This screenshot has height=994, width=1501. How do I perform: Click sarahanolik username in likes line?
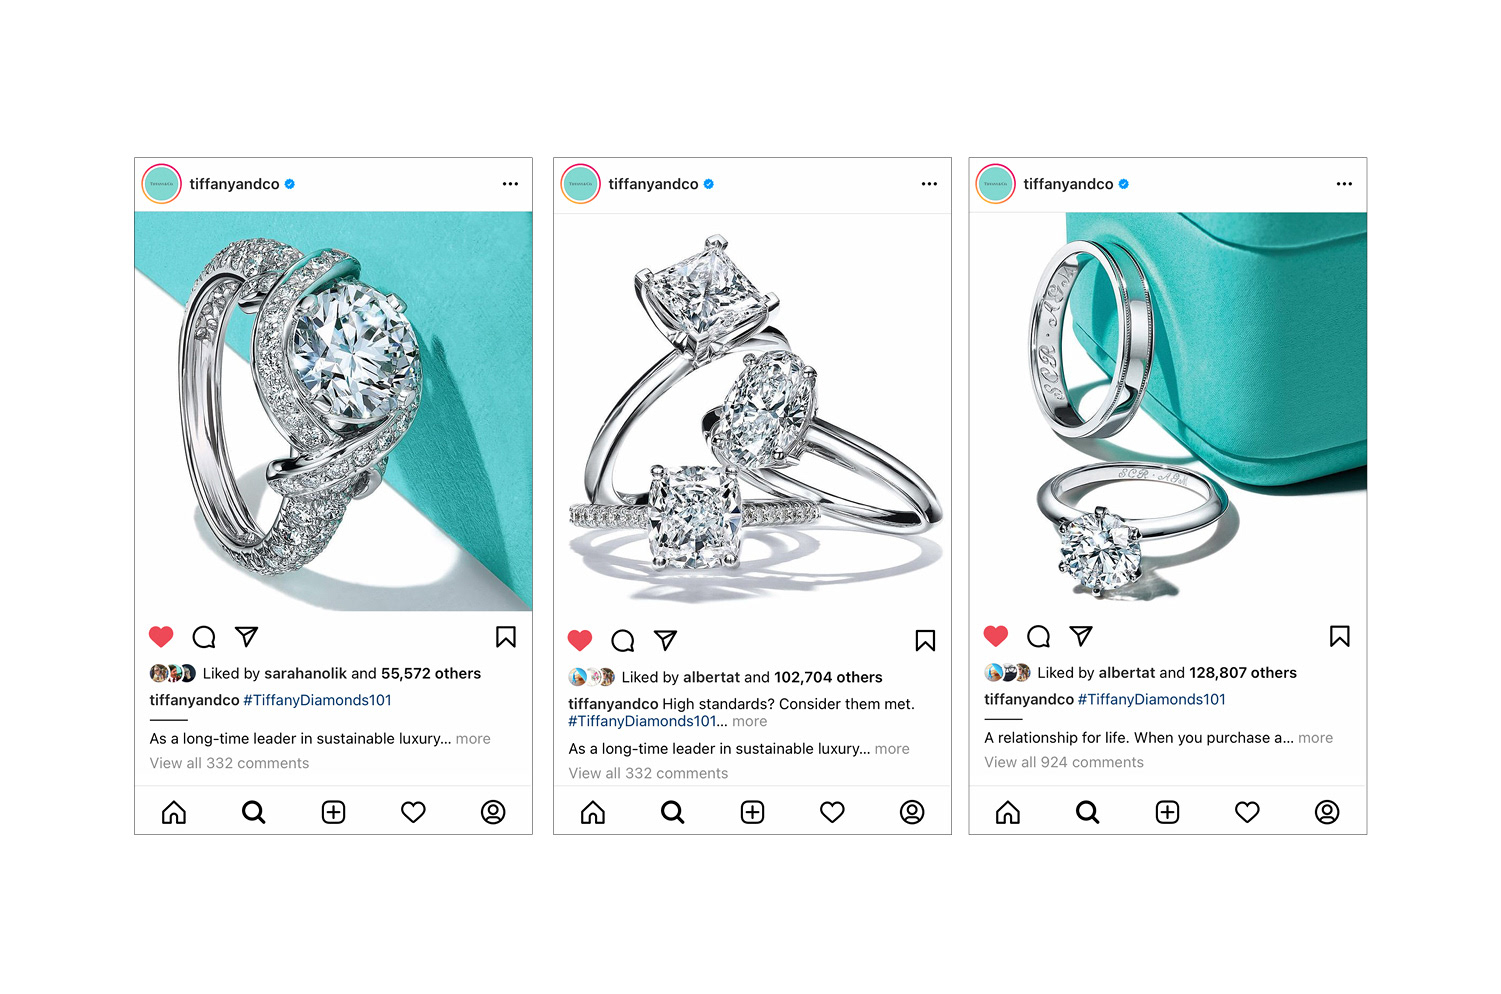pos(305,674)
